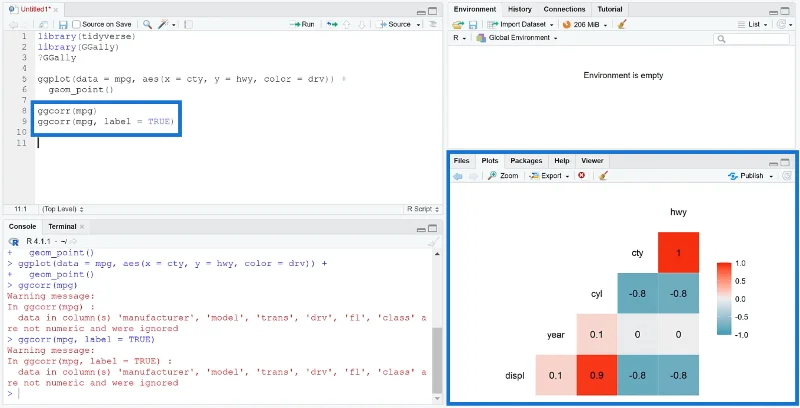Open the 206 MiB memory usage dropdown

605,24
